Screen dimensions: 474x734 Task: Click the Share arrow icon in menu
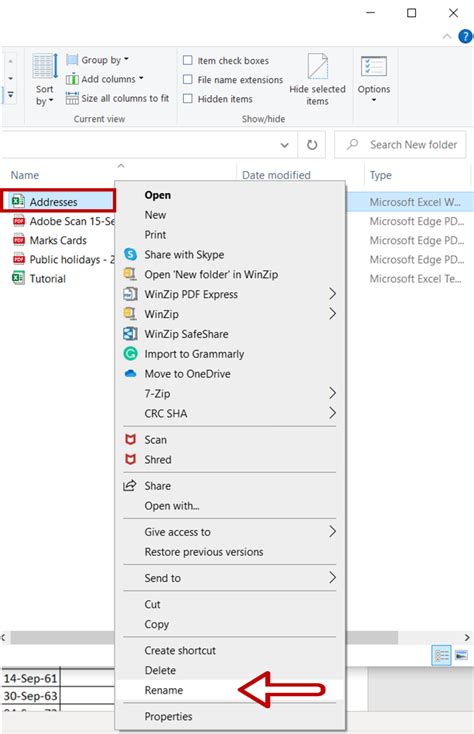[x=130, y=485]
